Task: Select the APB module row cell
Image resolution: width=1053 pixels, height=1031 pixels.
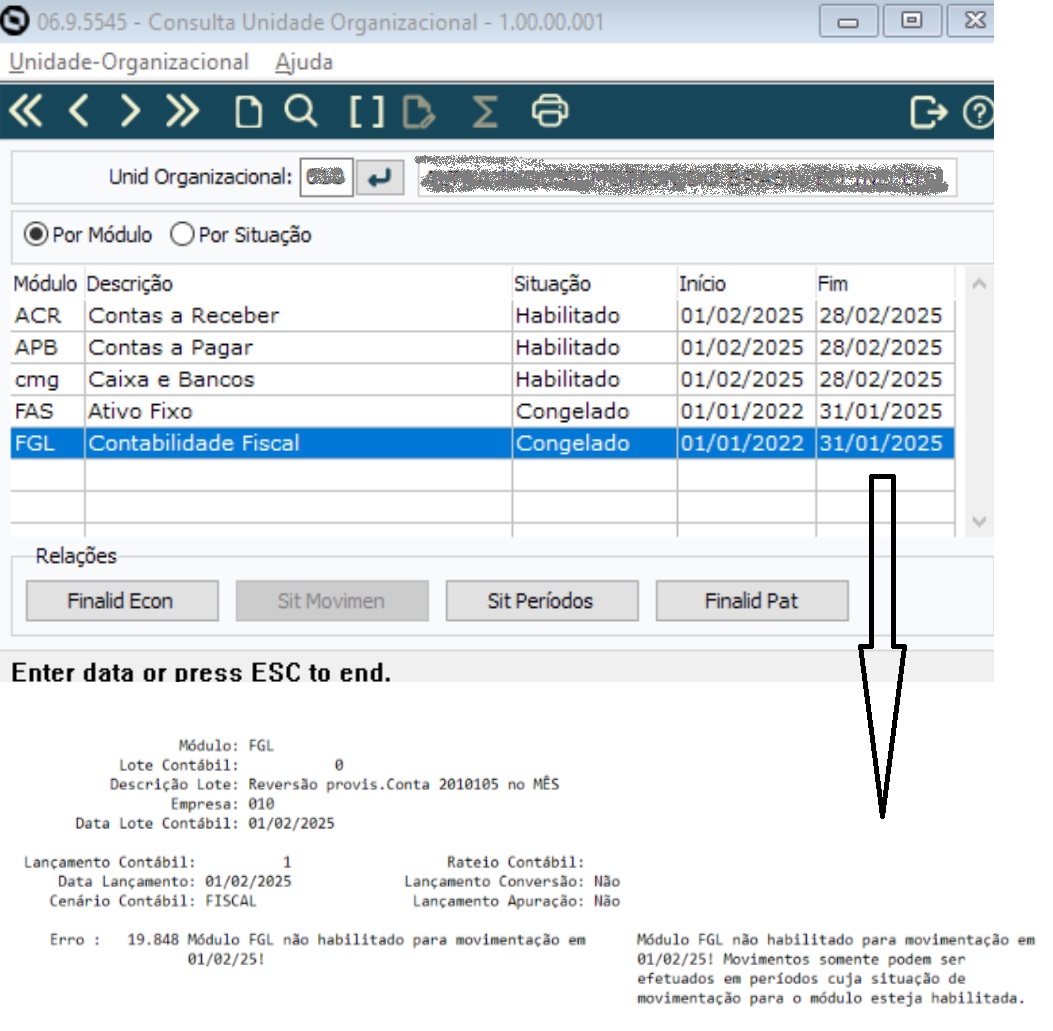Action: click(47, 348)
